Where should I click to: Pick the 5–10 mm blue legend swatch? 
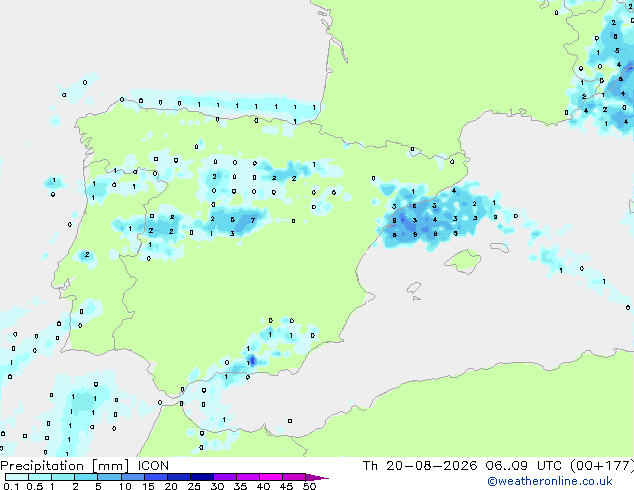[109, 477]
